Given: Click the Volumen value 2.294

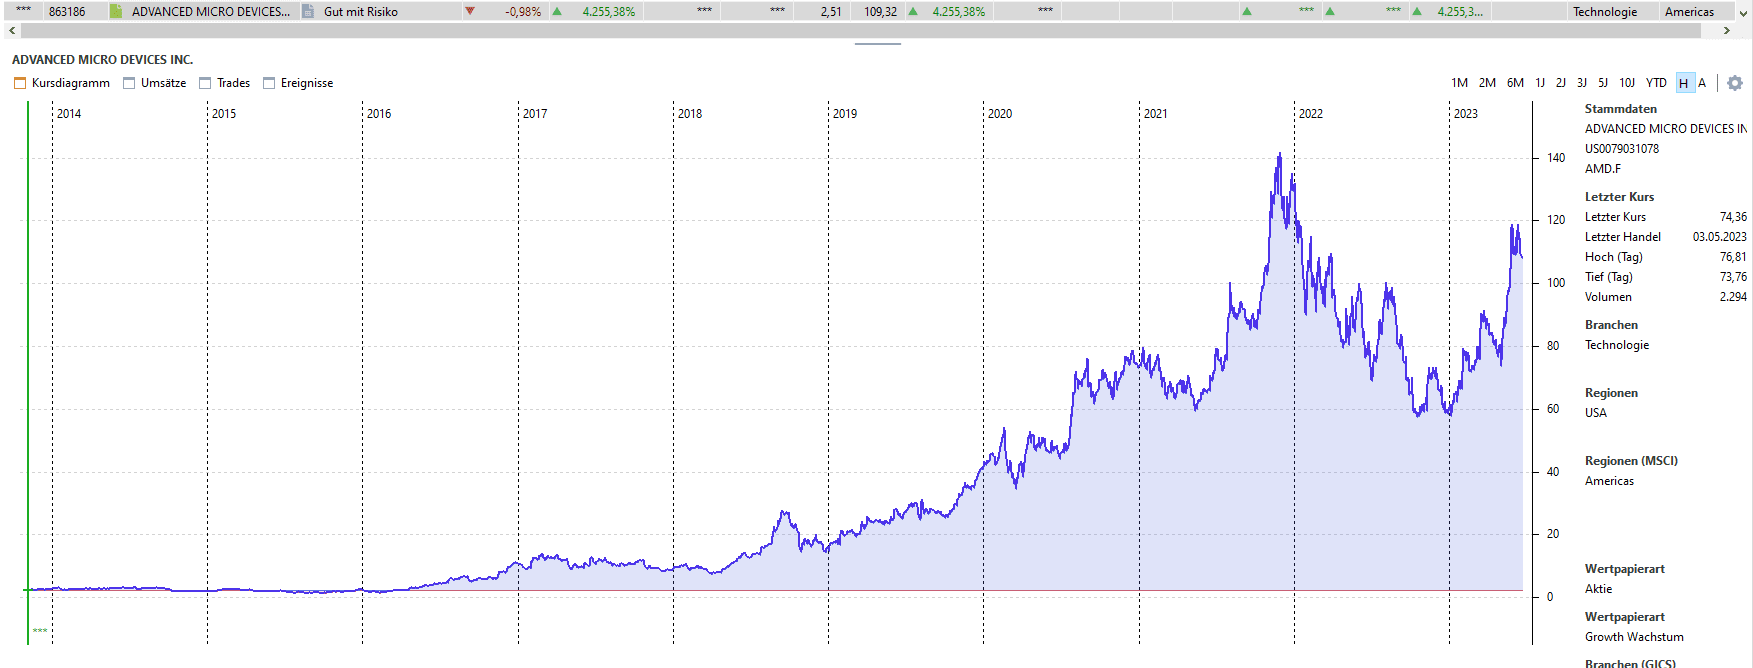Looking at the screenshot, I should 1733,297.
